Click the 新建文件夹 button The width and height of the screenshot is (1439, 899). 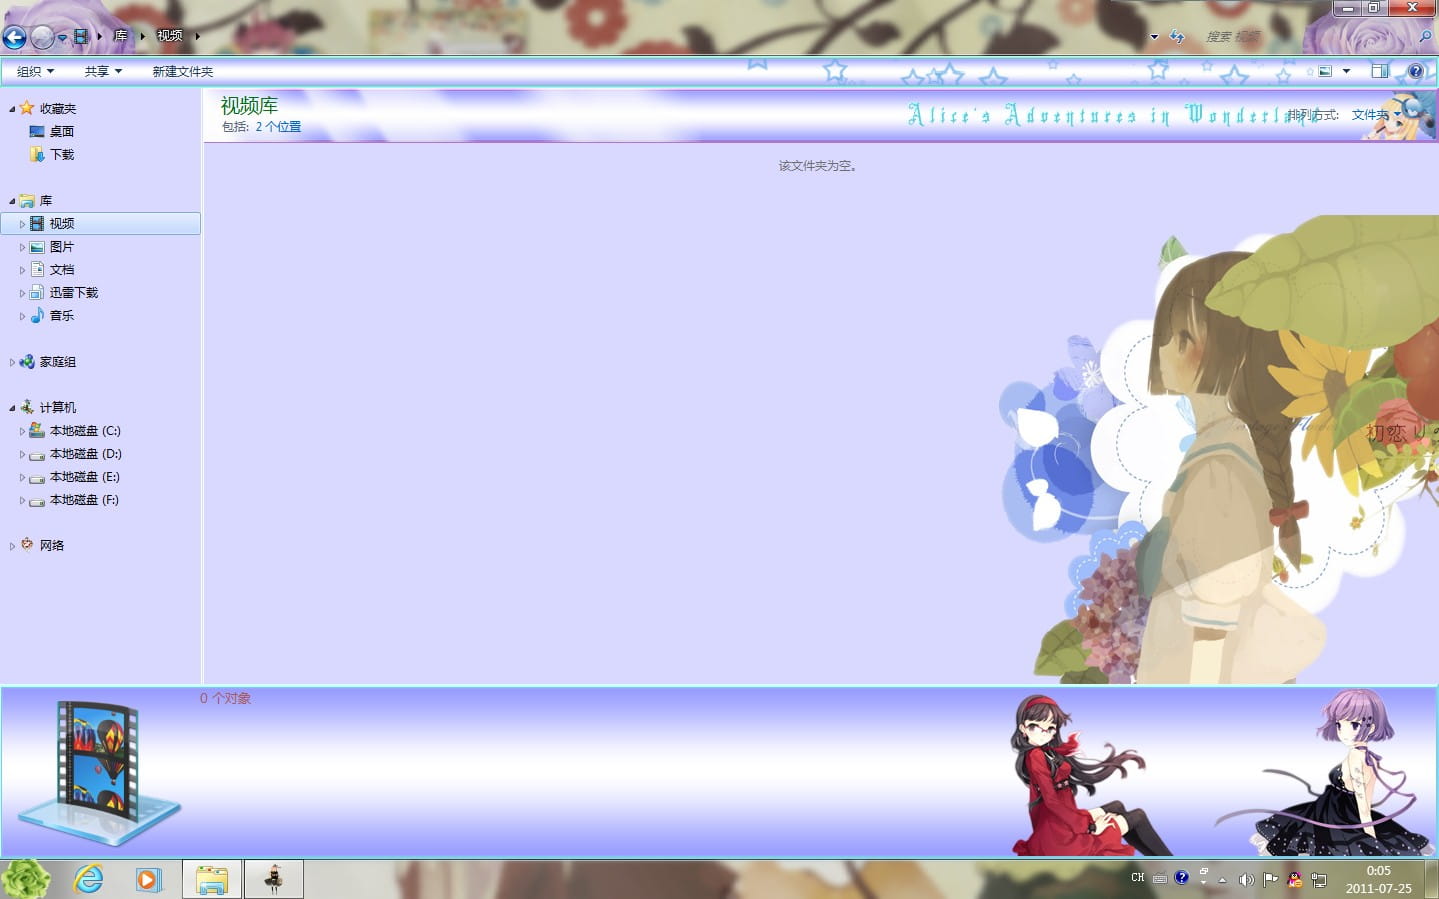[x=182, y=71]
